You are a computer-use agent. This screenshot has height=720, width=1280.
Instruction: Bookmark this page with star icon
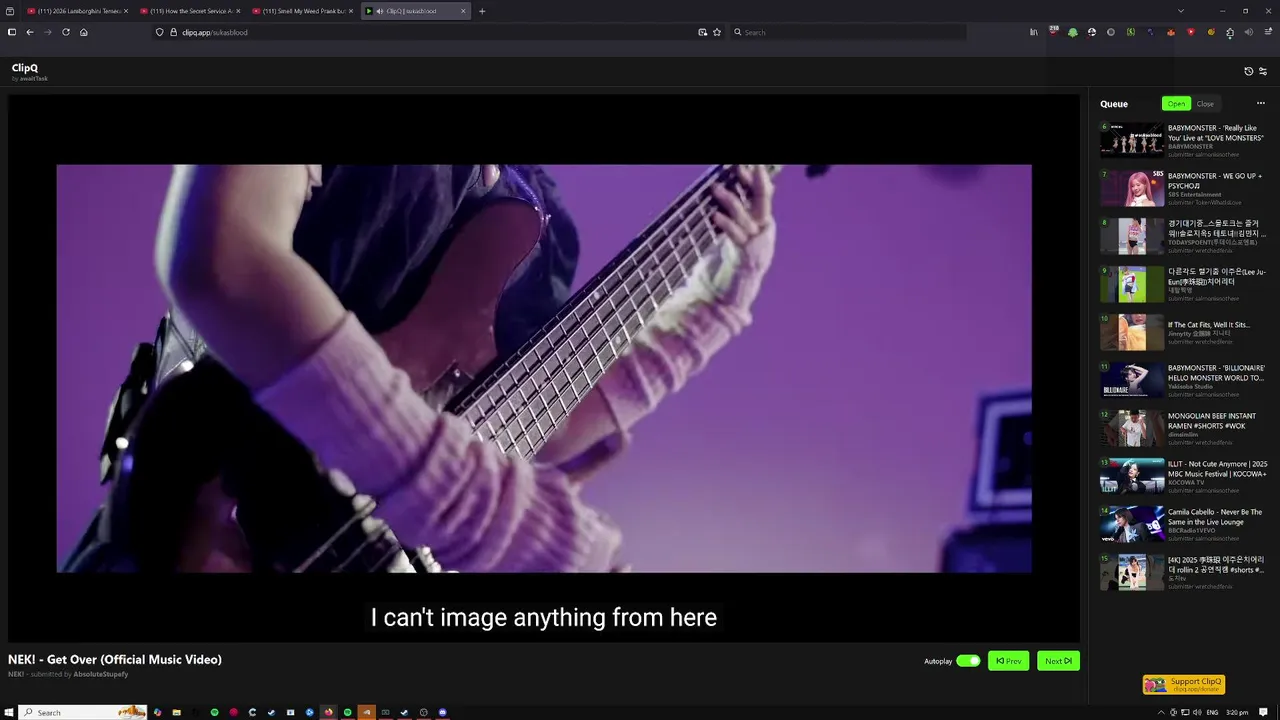pos(717,32)
